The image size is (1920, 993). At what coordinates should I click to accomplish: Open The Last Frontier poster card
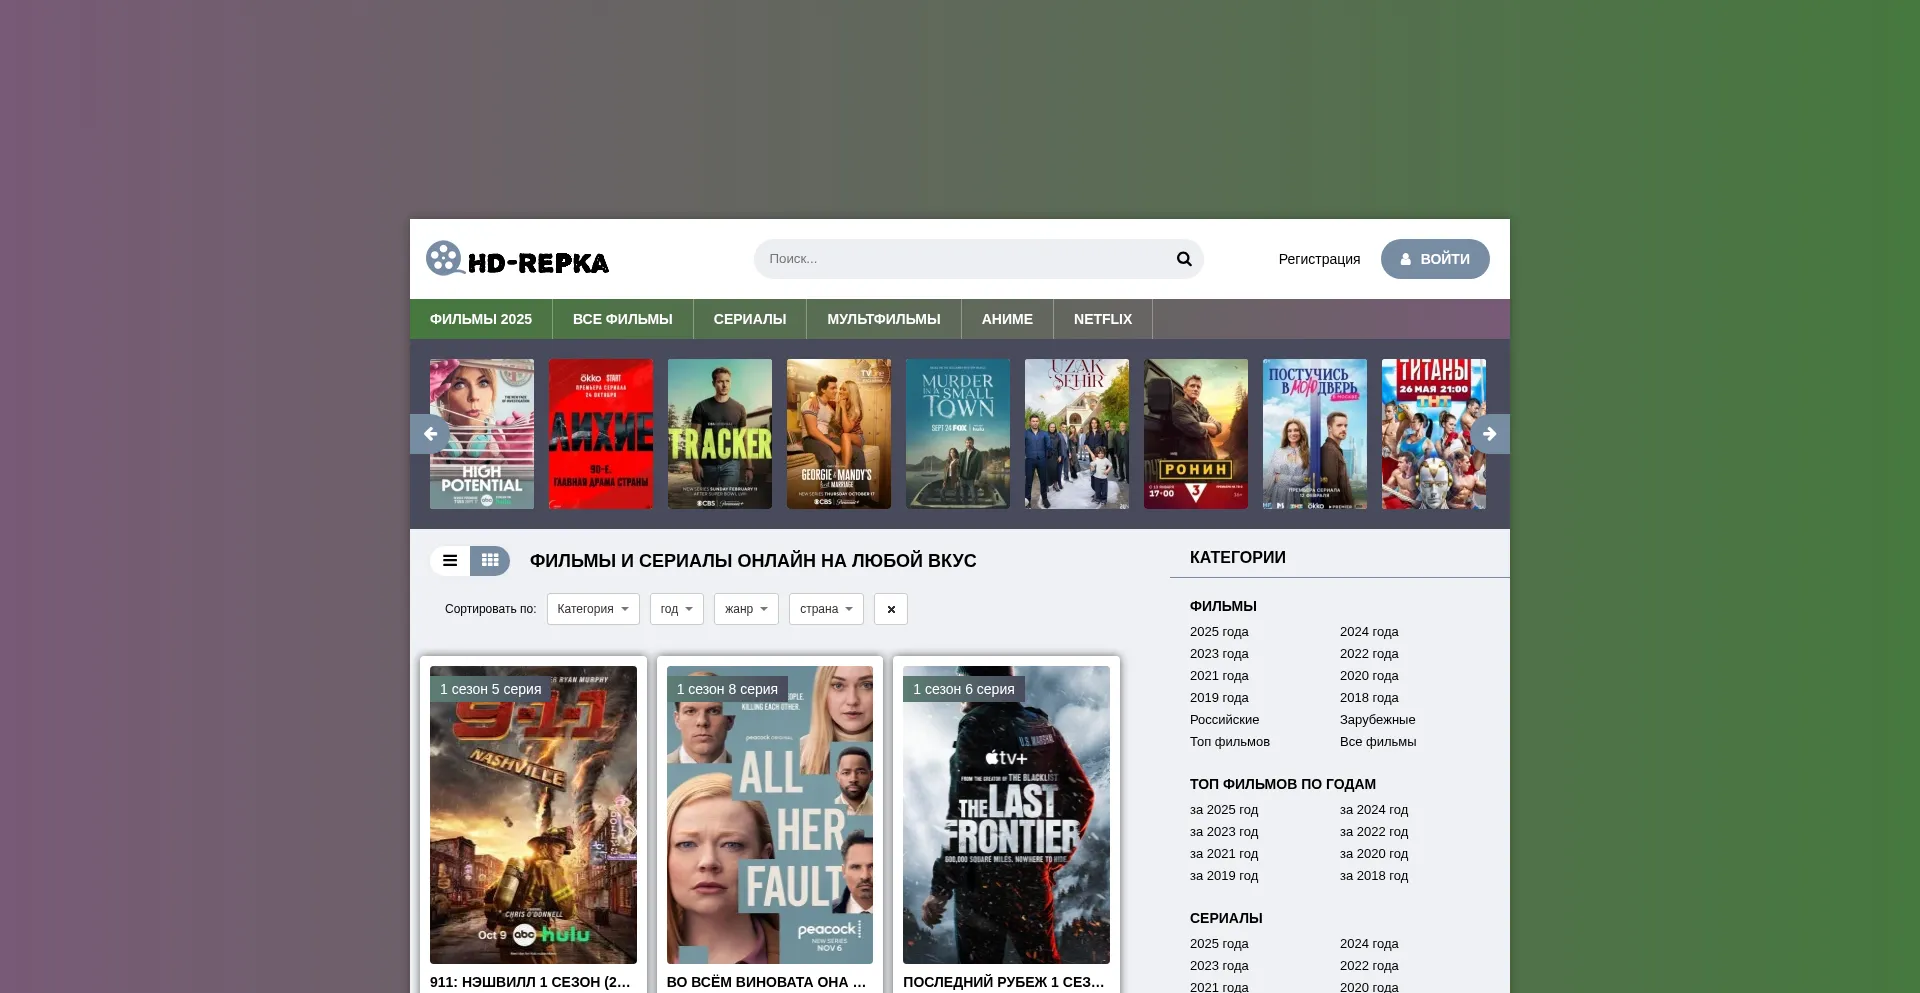[x=1006, y=815]
